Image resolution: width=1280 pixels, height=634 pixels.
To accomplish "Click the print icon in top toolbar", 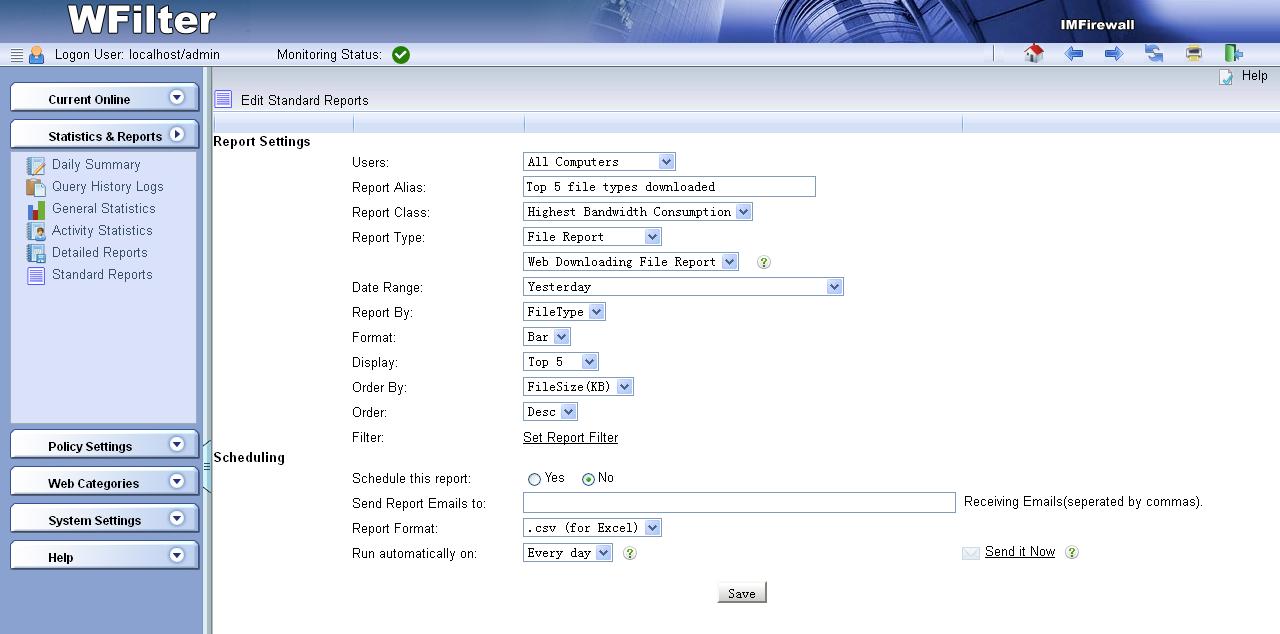I will 1194,54.
